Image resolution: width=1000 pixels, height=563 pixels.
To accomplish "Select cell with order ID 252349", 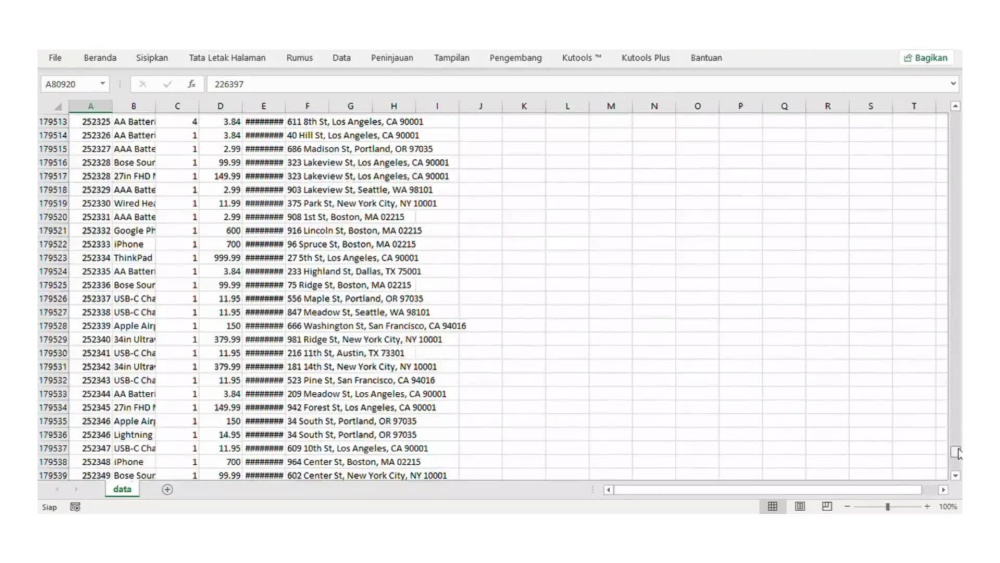I will pyautogui.click(x=91, y=475).
